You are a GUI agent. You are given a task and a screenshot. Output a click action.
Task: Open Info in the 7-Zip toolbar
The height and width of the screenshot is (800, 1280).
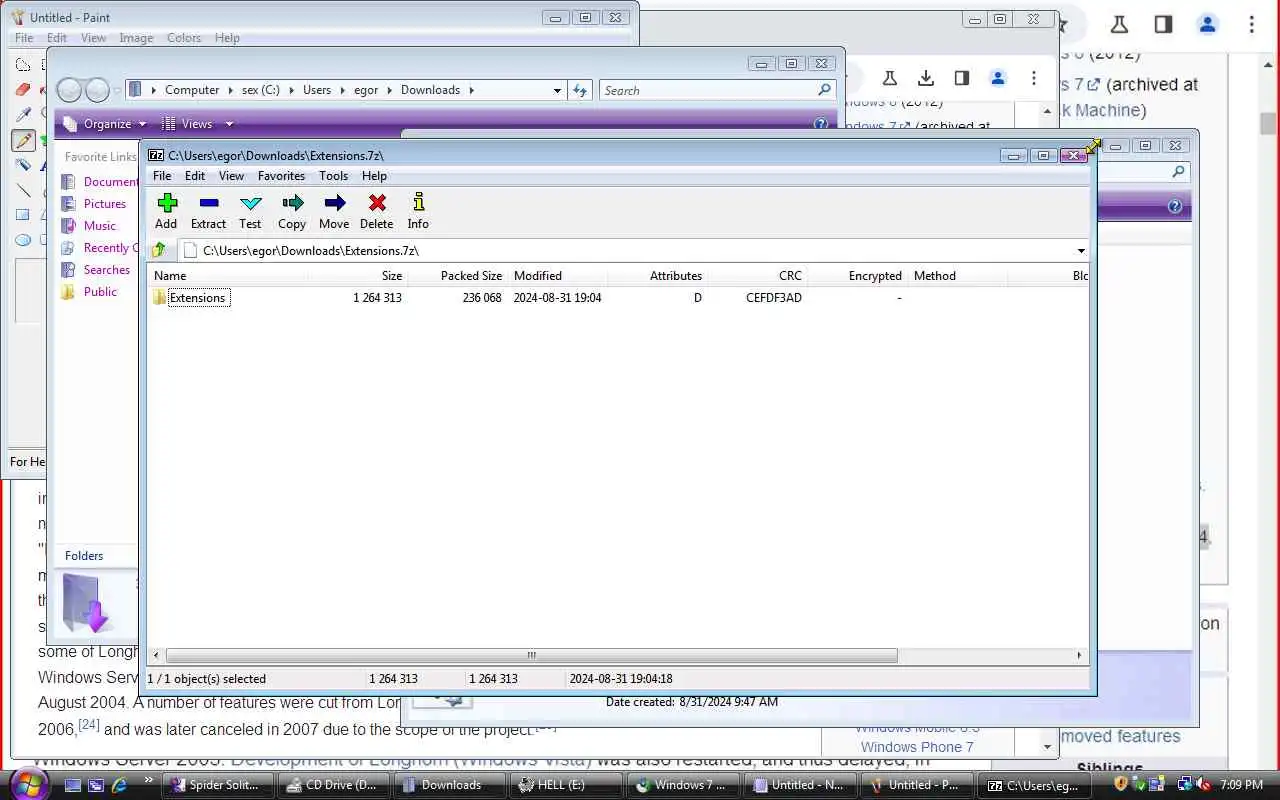coord(418,211)
